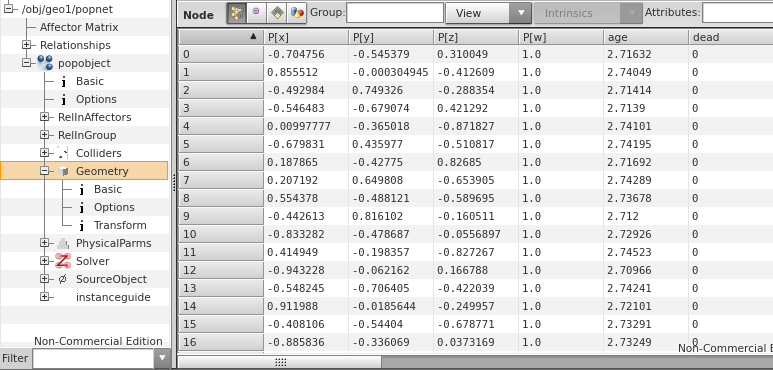This screenshot has height=370, width=773.
Task: Click the point number sort arrow header
Action: [x=221, y=37]
